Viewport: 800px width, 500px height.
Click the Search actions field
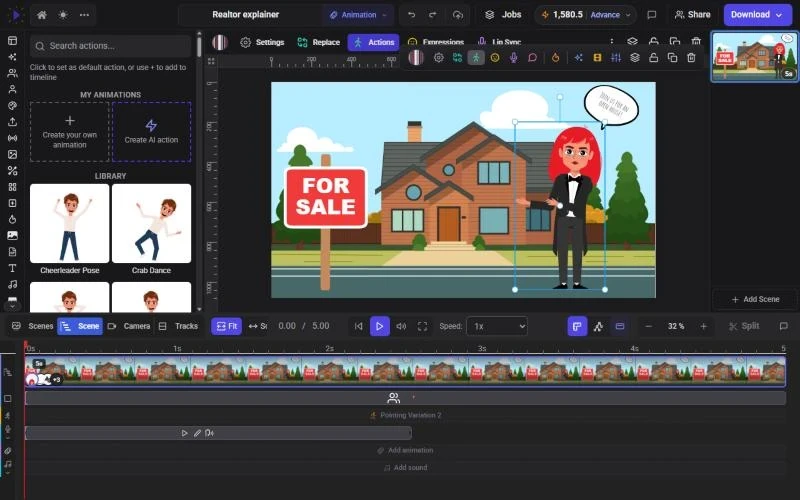click(110, 46)
